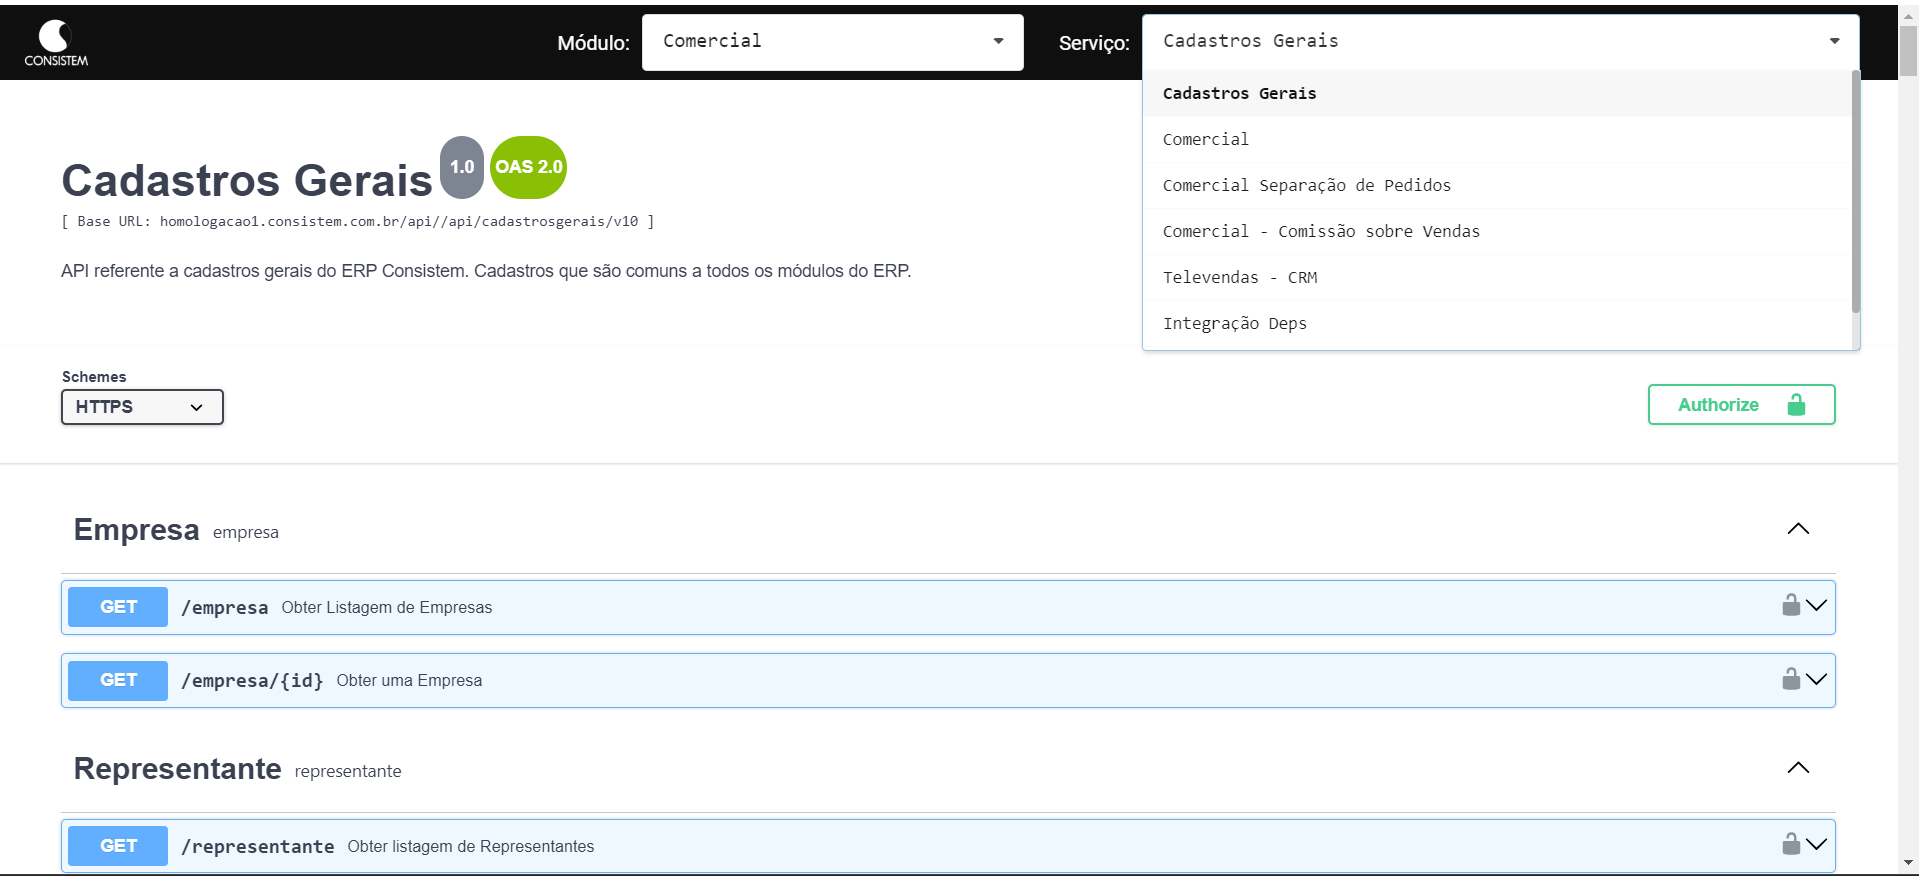Click the 1.0 version badge
This screenshot has width=1919, height=876.
(462, 167)
